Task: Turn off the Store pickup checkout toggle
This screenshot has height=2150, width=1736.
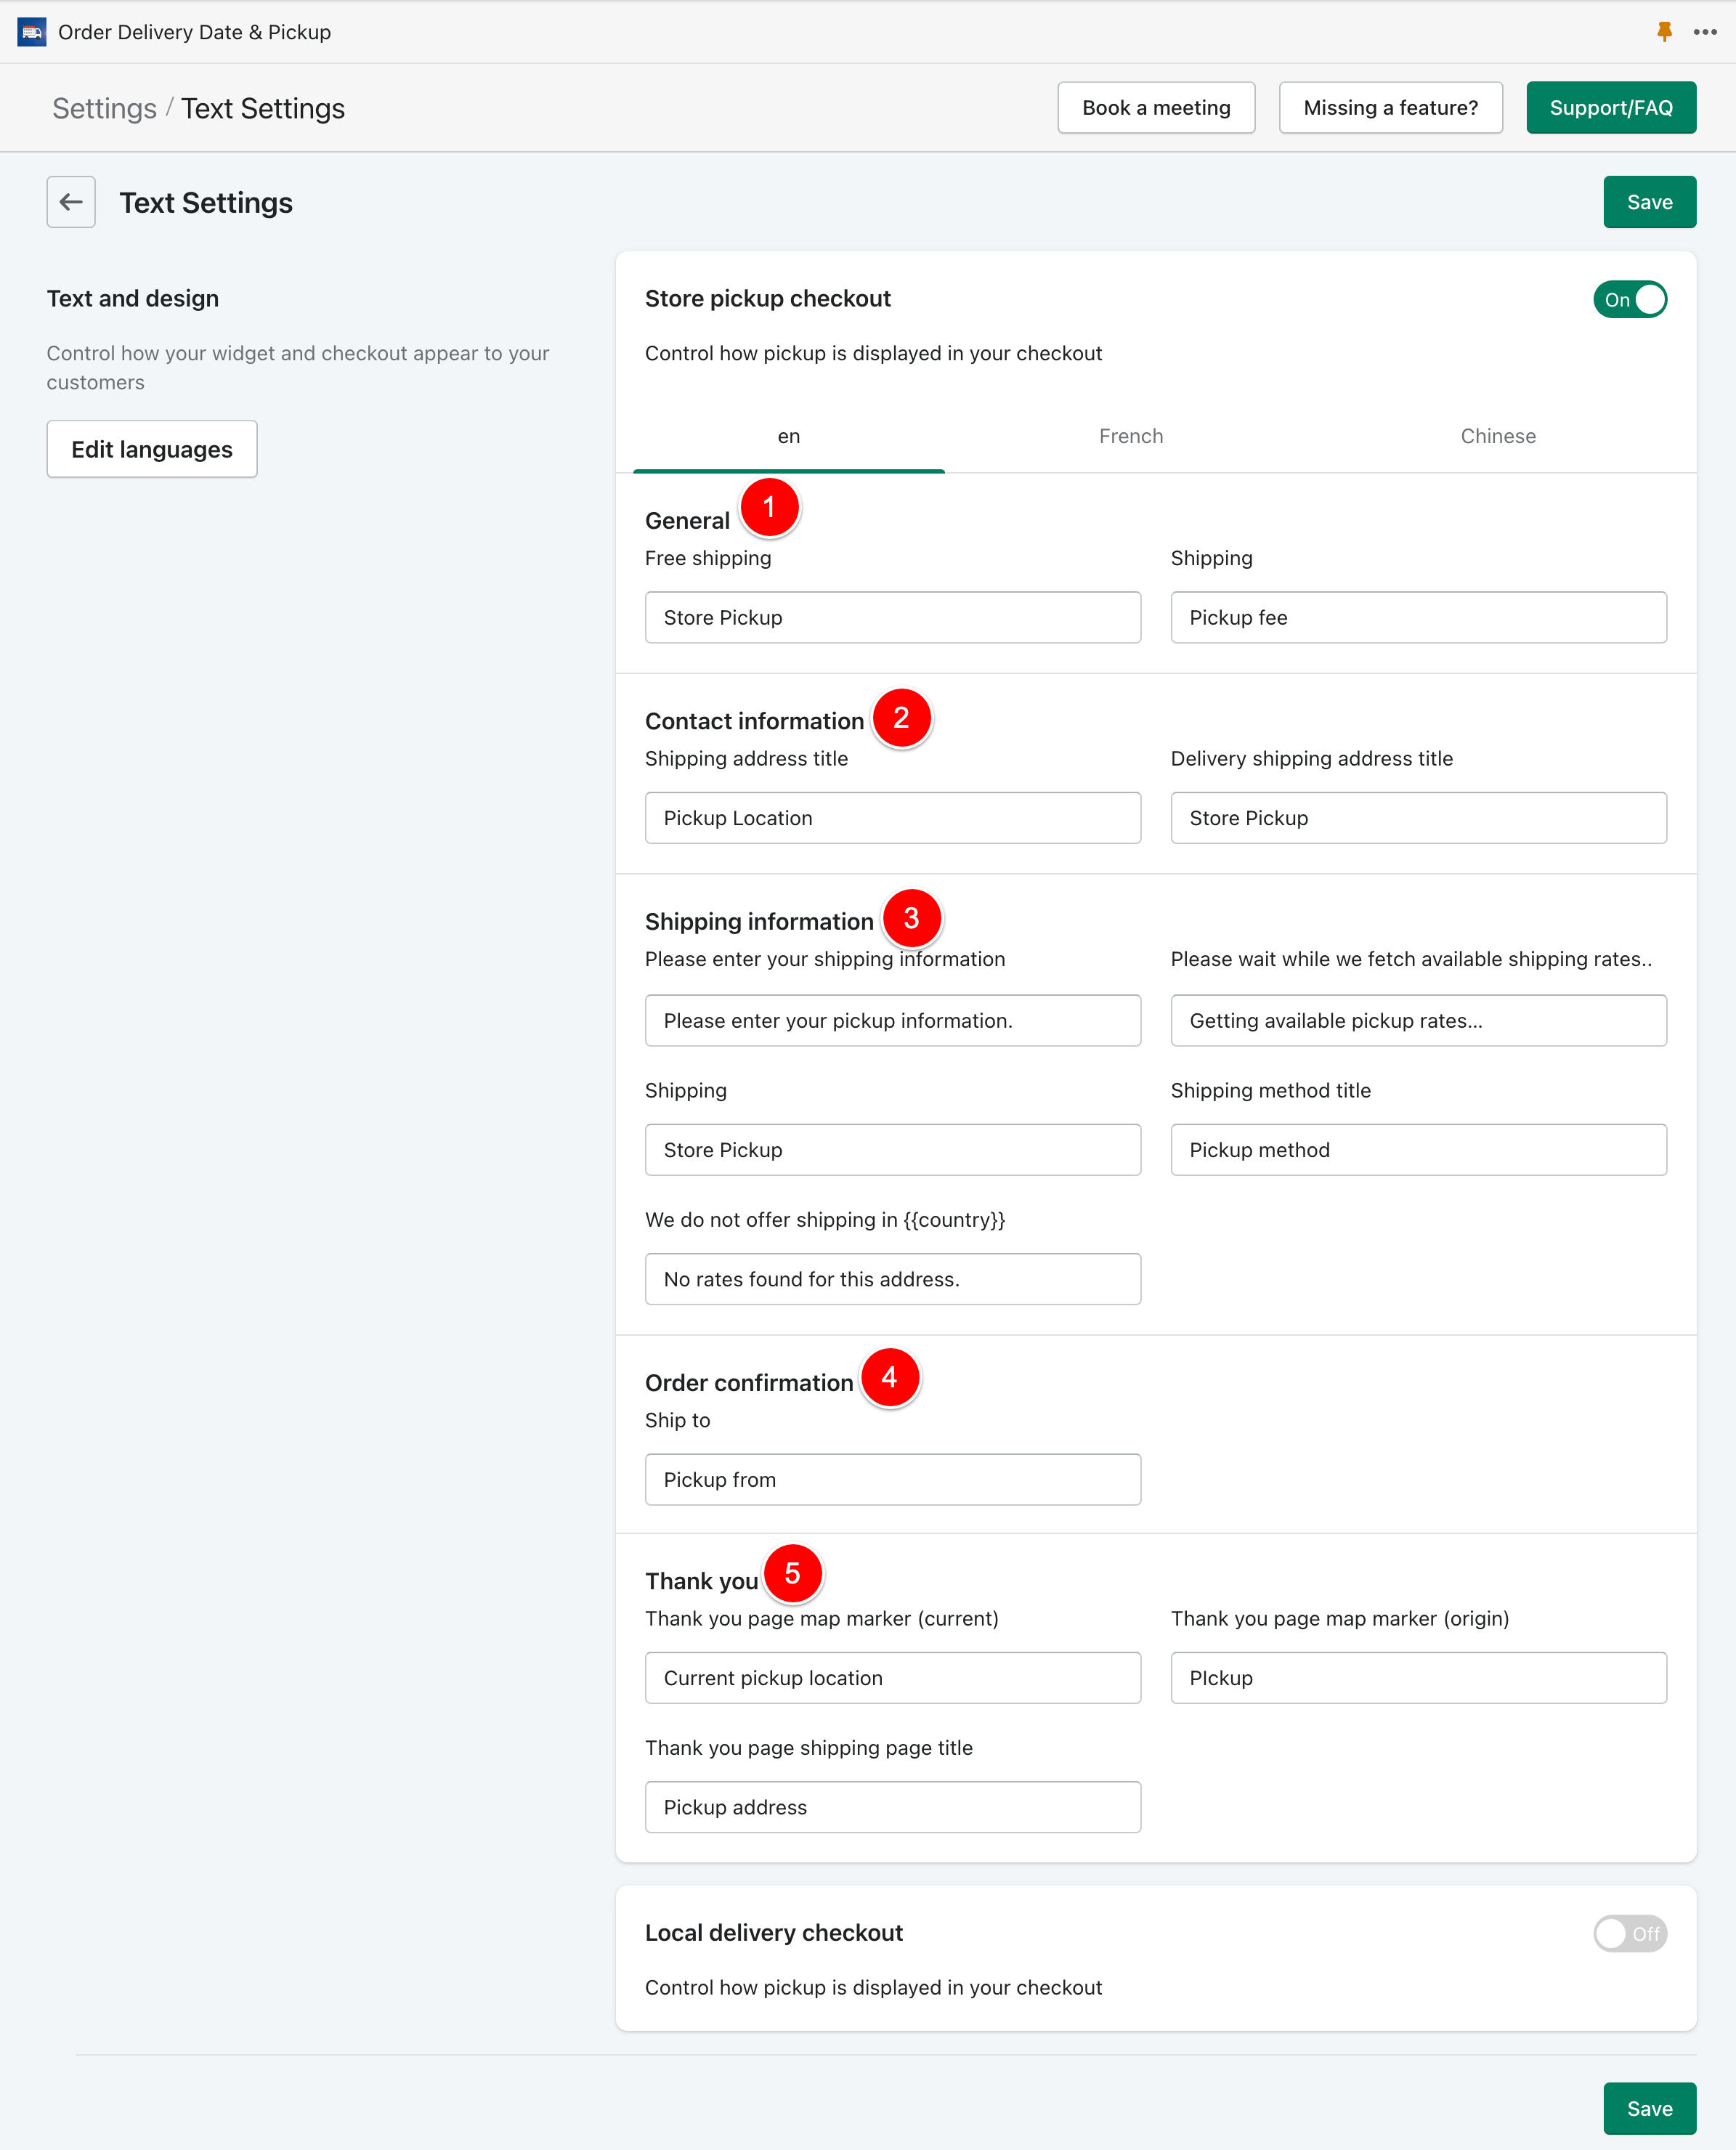Action: [1629, 300]
